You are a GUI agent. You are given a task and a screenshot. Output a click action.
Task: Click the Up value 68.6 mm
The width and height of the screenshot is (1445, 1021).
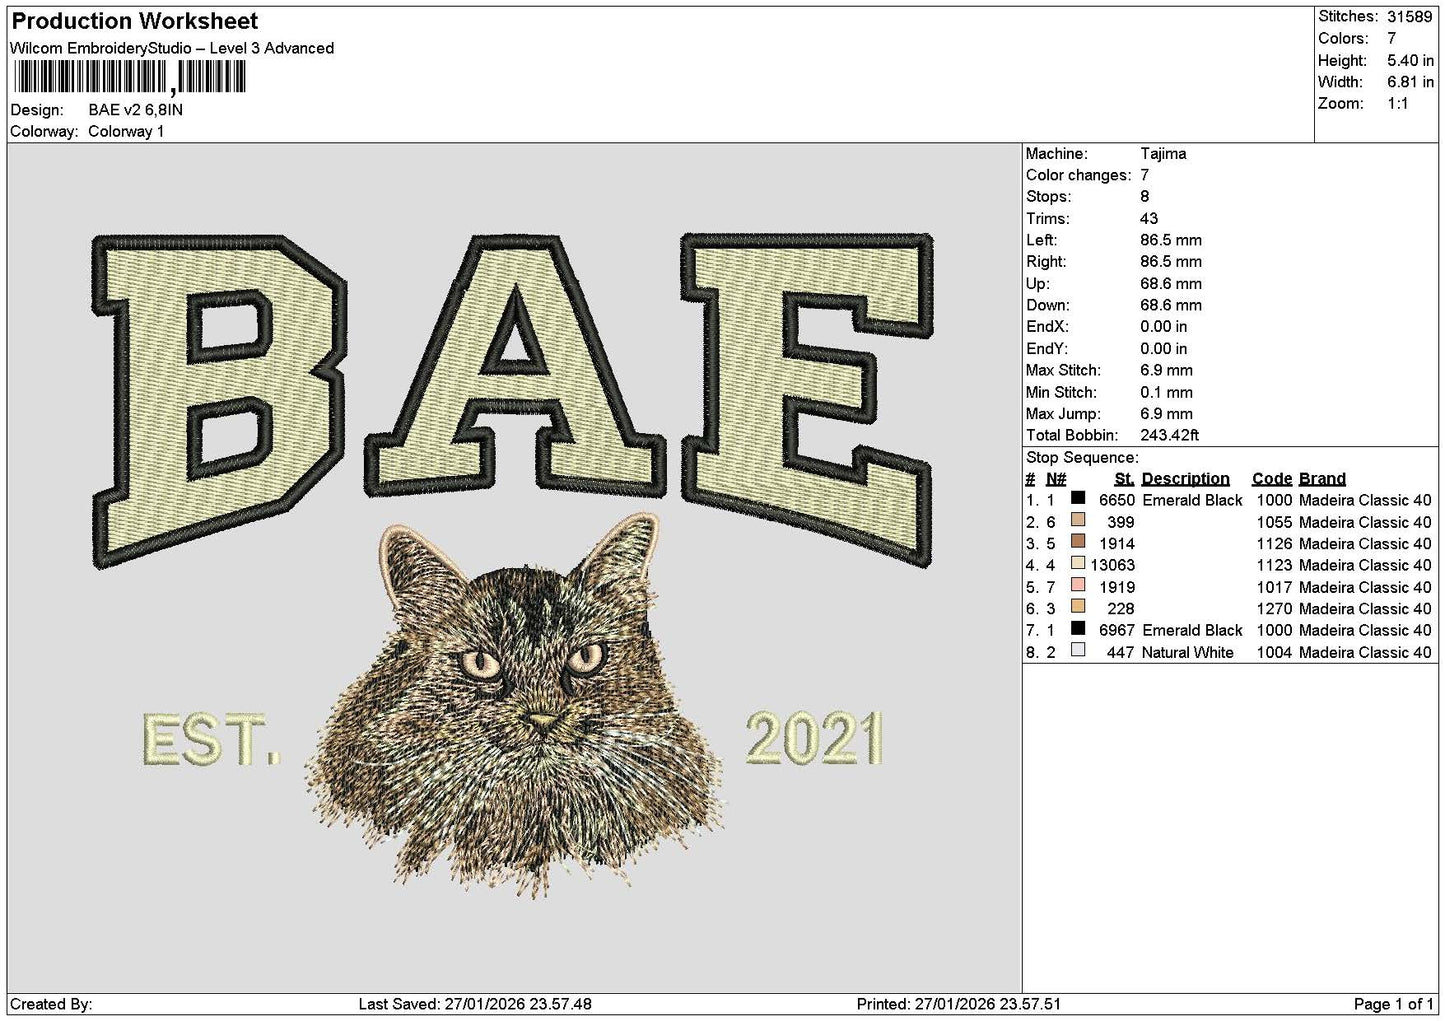pos(1171,283)
